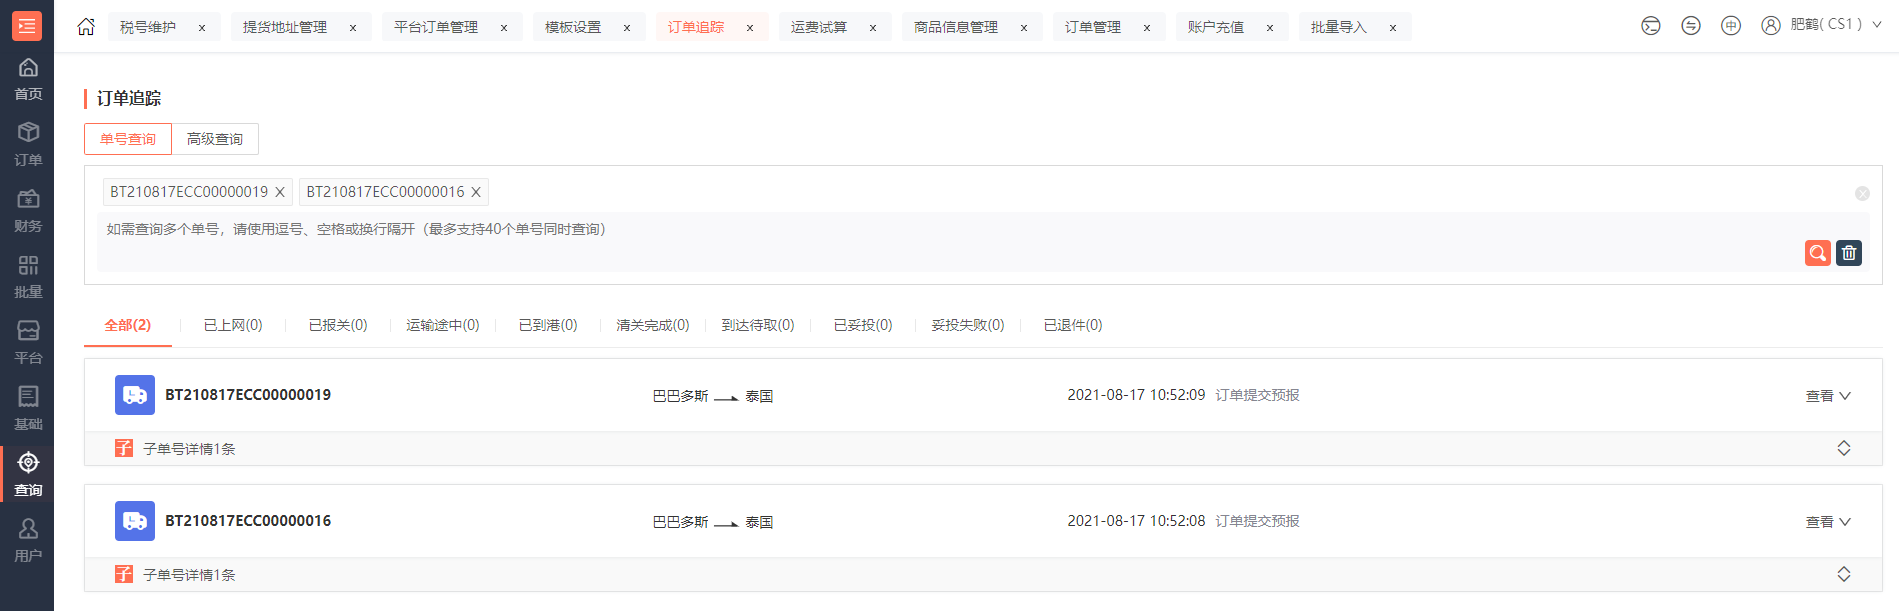
Task: Remove the BT210817ECC00000019 tag
Action: pos(280,192)
